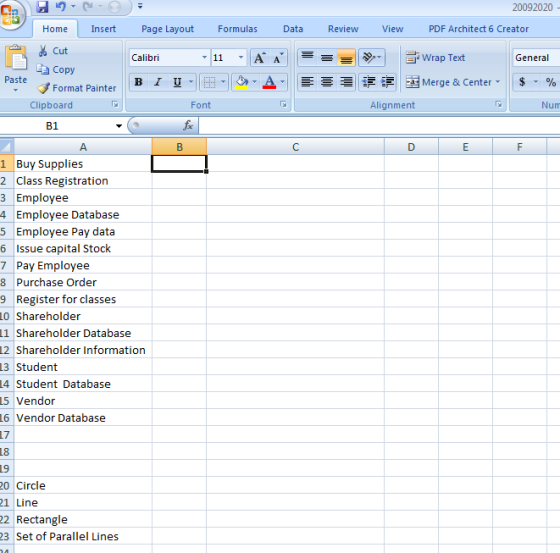Cut the selection
This screenshot has height=553, width=560.
53,51
